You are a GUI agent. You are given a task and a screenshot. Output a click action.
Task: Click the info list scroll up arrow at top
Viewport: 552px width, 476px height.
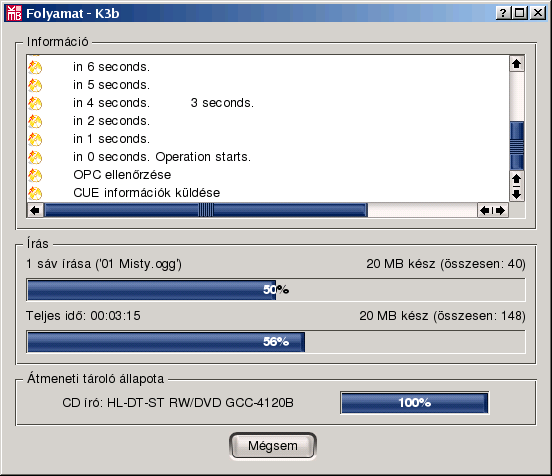(516, 64)
